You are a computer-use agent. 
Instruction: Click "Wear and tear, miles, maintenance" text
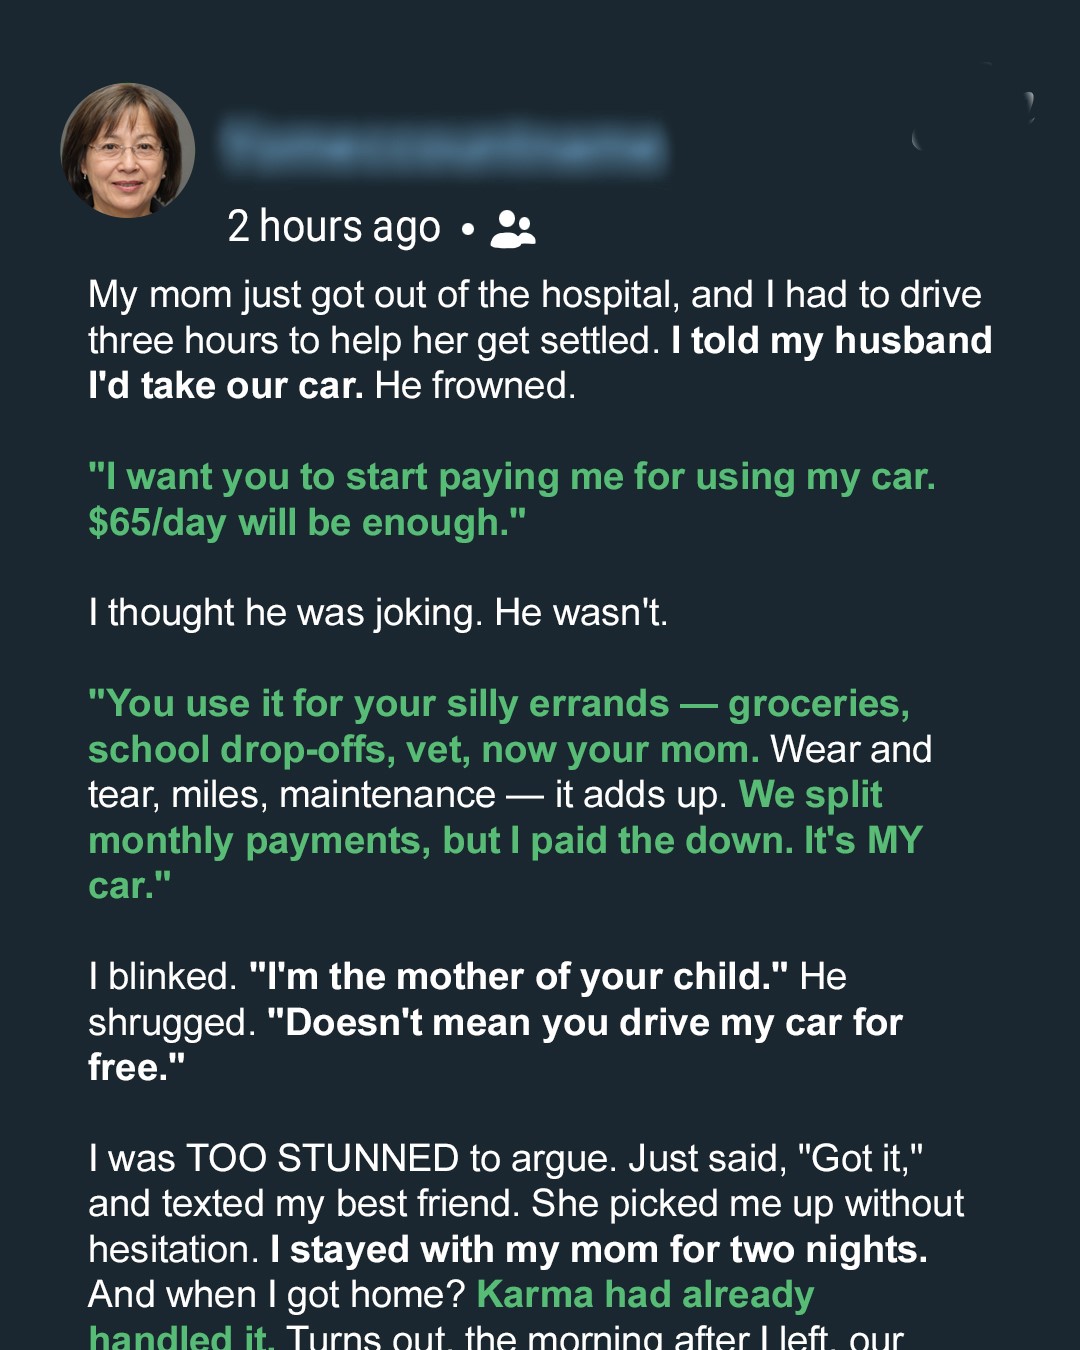290,795
